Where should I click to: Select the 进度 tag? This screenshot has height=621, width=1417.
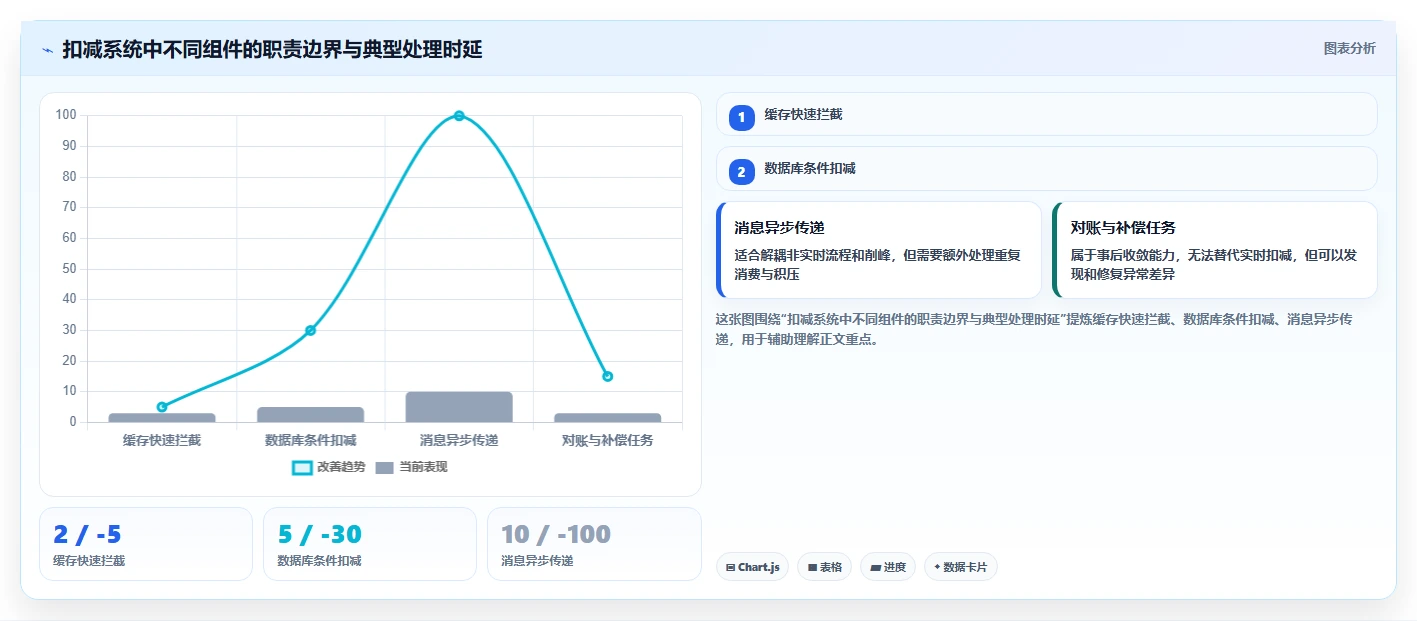tap(888, 567)
